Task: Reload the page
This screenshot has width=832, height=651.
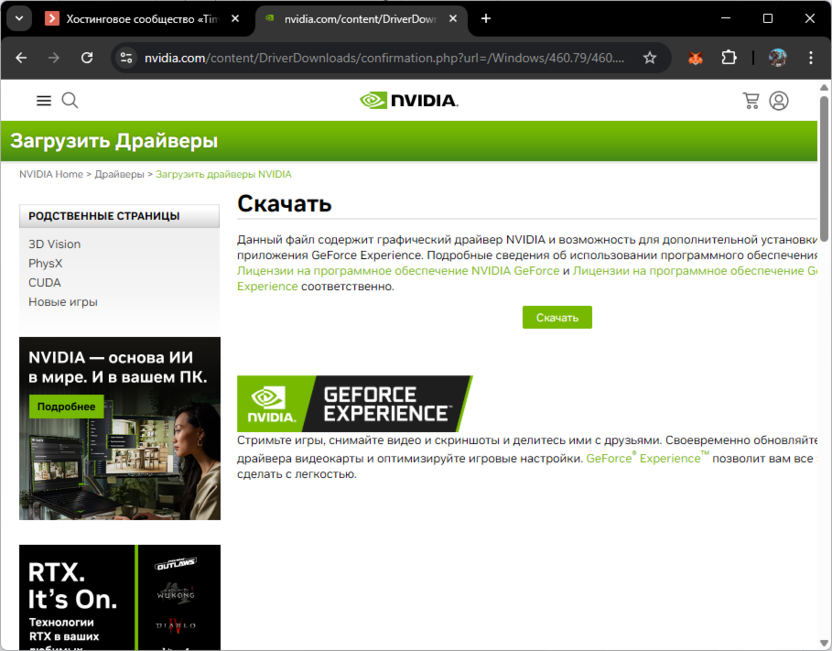Action: click(87, 57)
